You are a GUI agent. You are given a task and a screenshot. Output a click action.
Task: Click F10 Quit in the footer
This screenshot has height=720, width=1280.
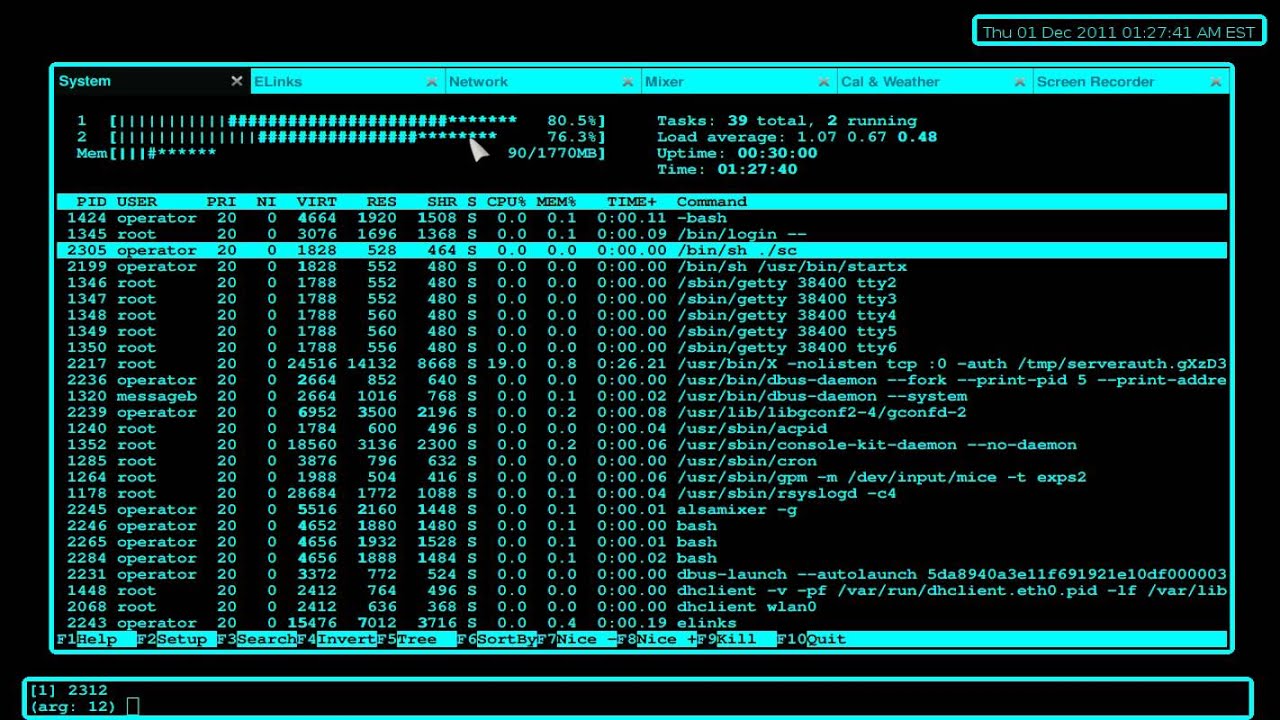[812, 639]
